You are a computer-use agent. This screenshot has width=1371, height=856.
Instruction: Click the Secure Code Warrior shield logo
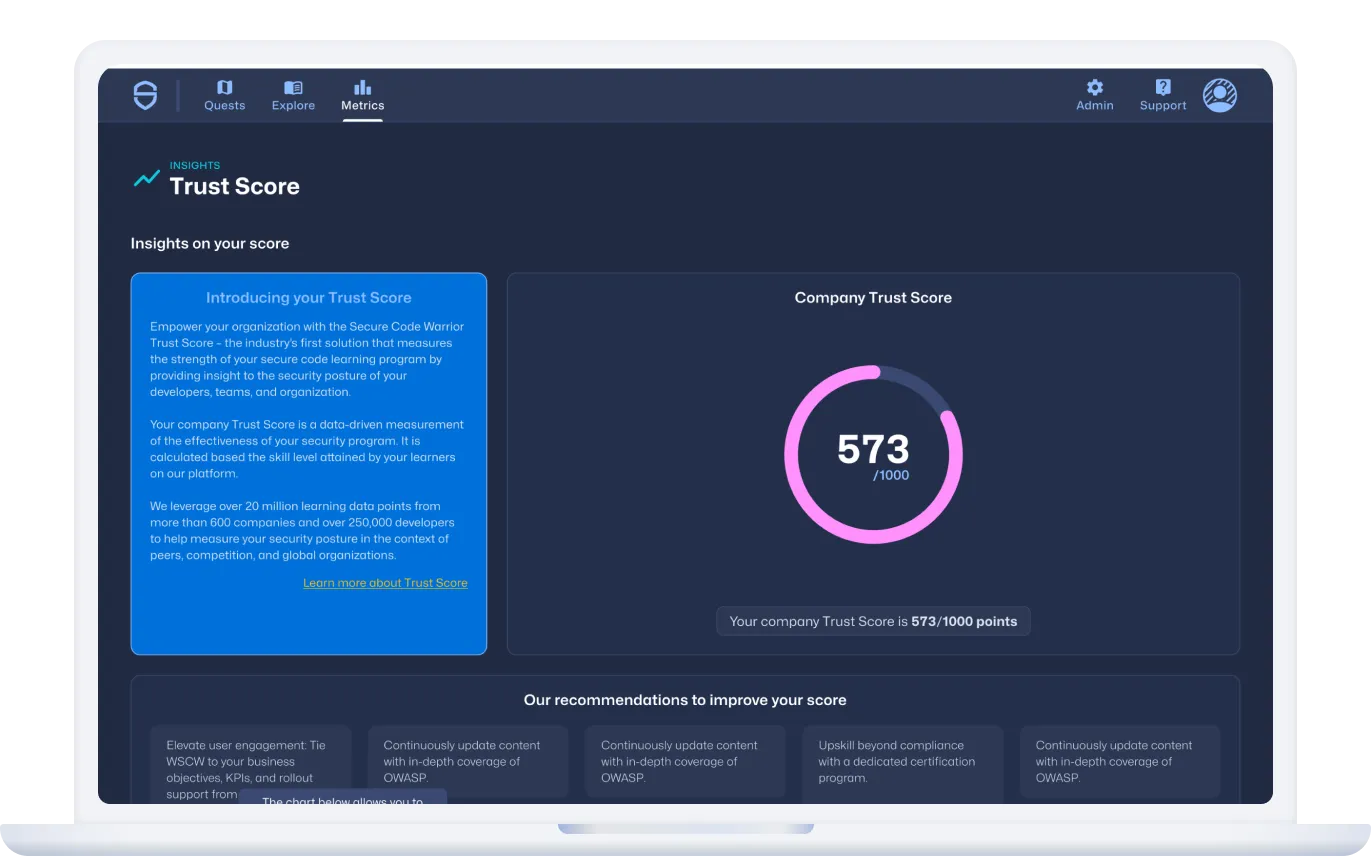(144, 95)
